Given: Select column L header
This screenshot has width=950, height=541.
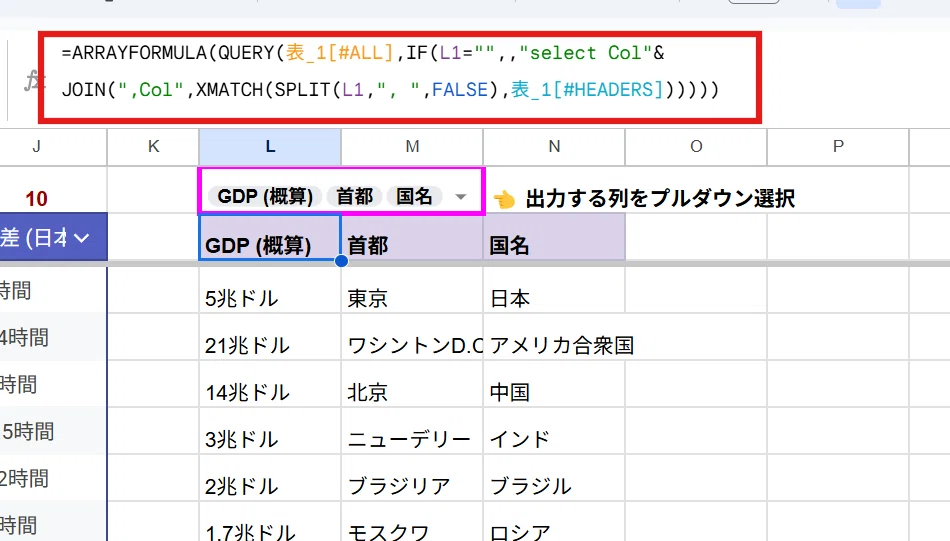Looking at the screenshot, I should (270, 147).
